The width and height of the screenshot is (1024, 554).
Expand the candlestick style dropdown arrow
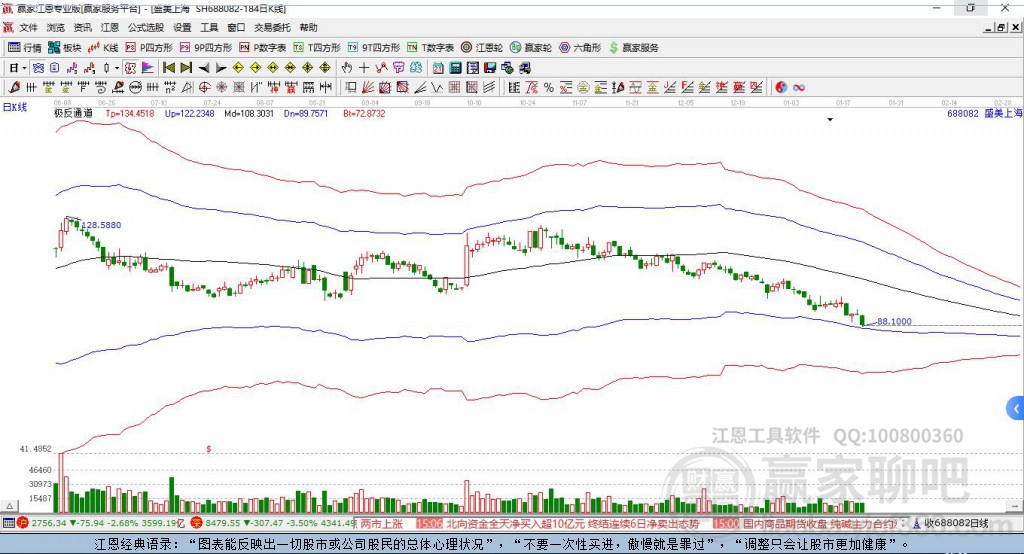point(117,68)
